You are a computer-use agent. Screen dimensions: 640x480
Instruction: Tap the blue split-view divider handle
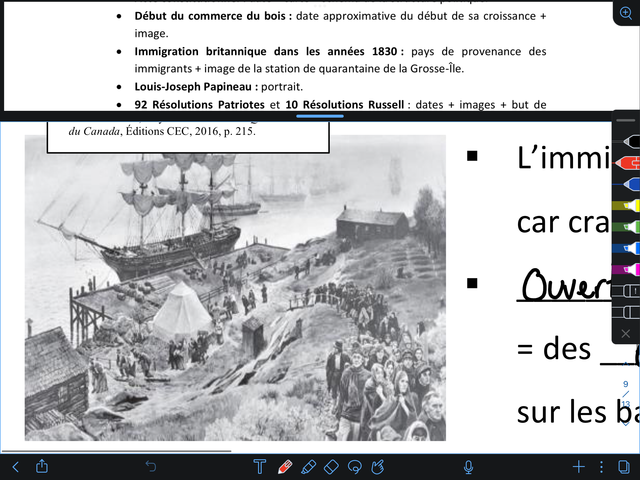coord(320,116)
